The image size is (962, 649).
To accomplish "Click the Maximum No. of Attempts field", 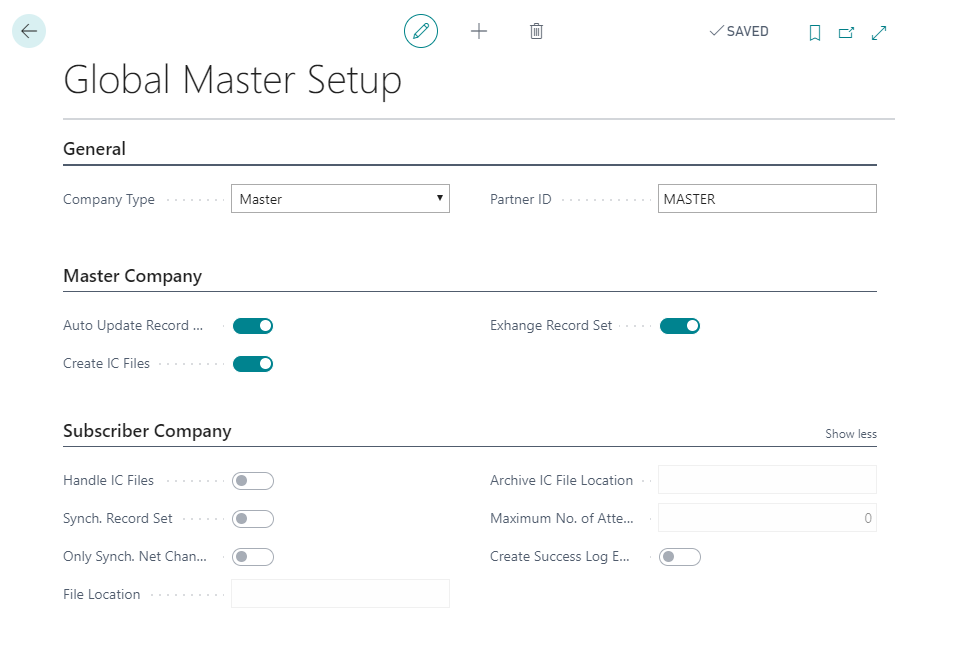I will click(x=768, y=518).
